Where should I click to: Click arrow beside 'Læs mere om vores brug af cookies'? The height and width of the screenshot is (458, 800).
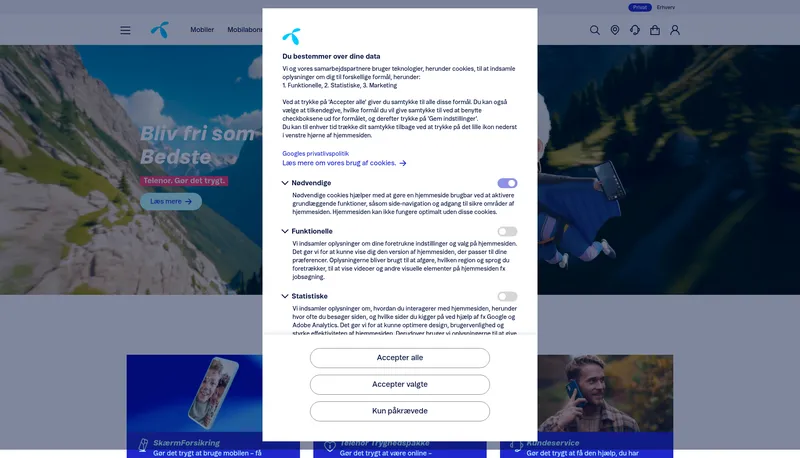tap(403, 163)
